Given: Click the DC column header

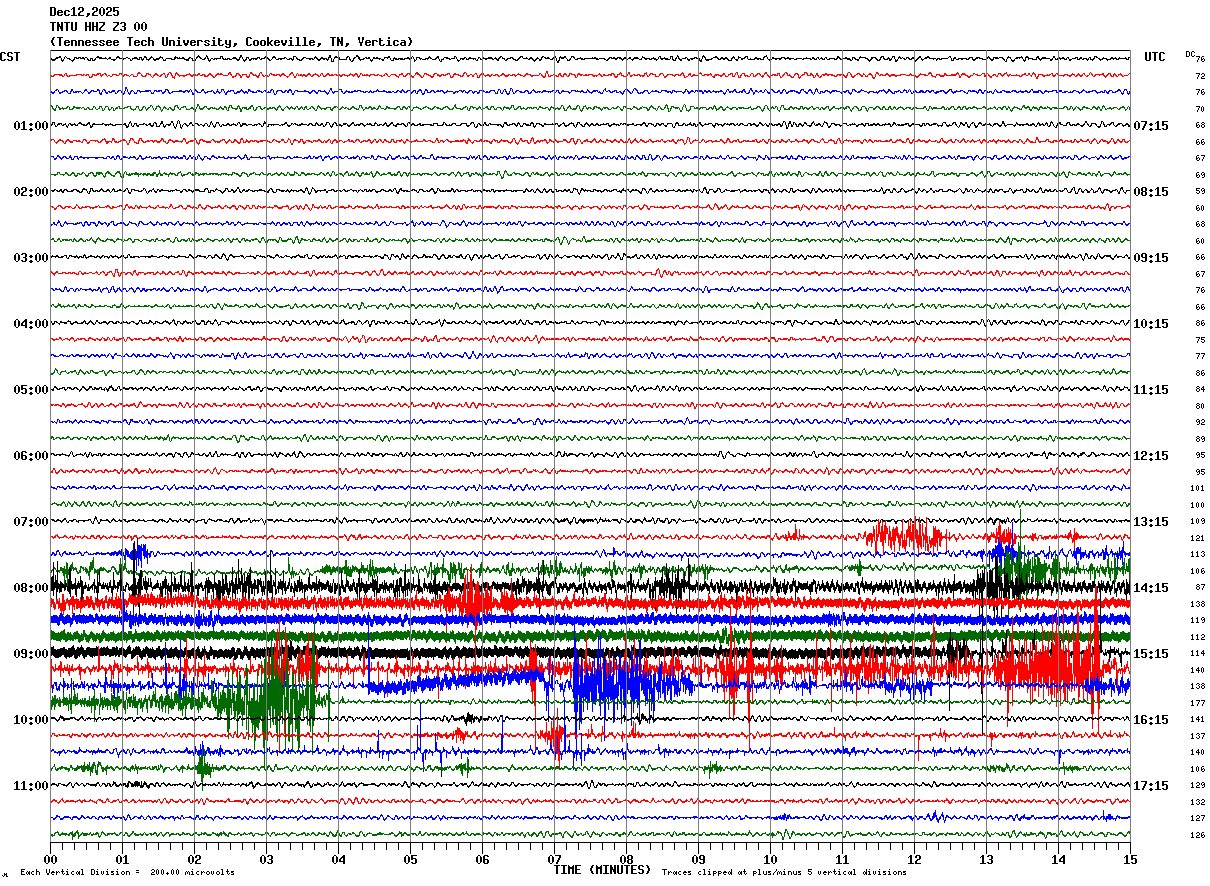Looking at the screenshot, I should (1190, 54).
